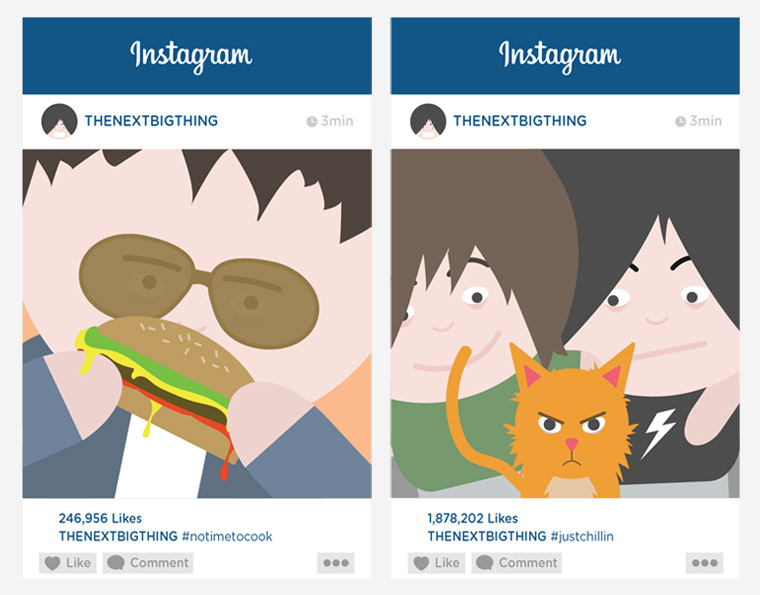Click the Like button on the burger post

pos(67,563)
